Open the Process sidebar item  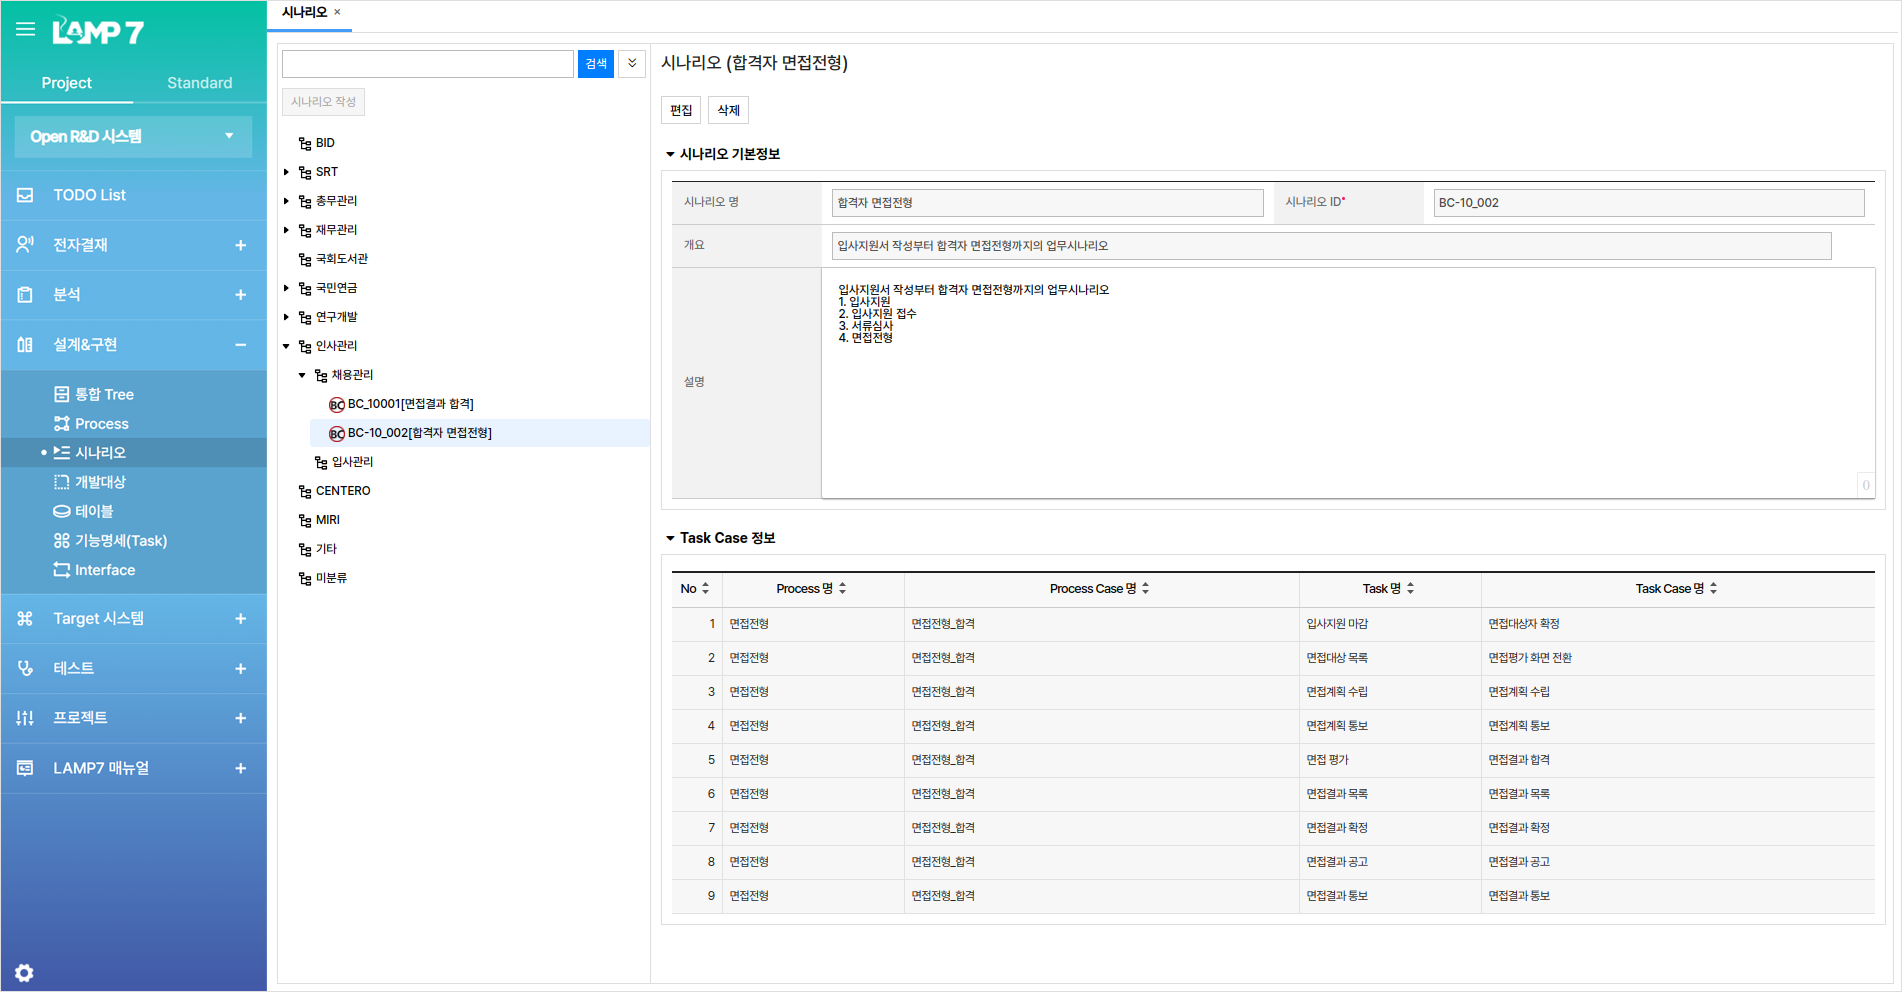point(101,424)
